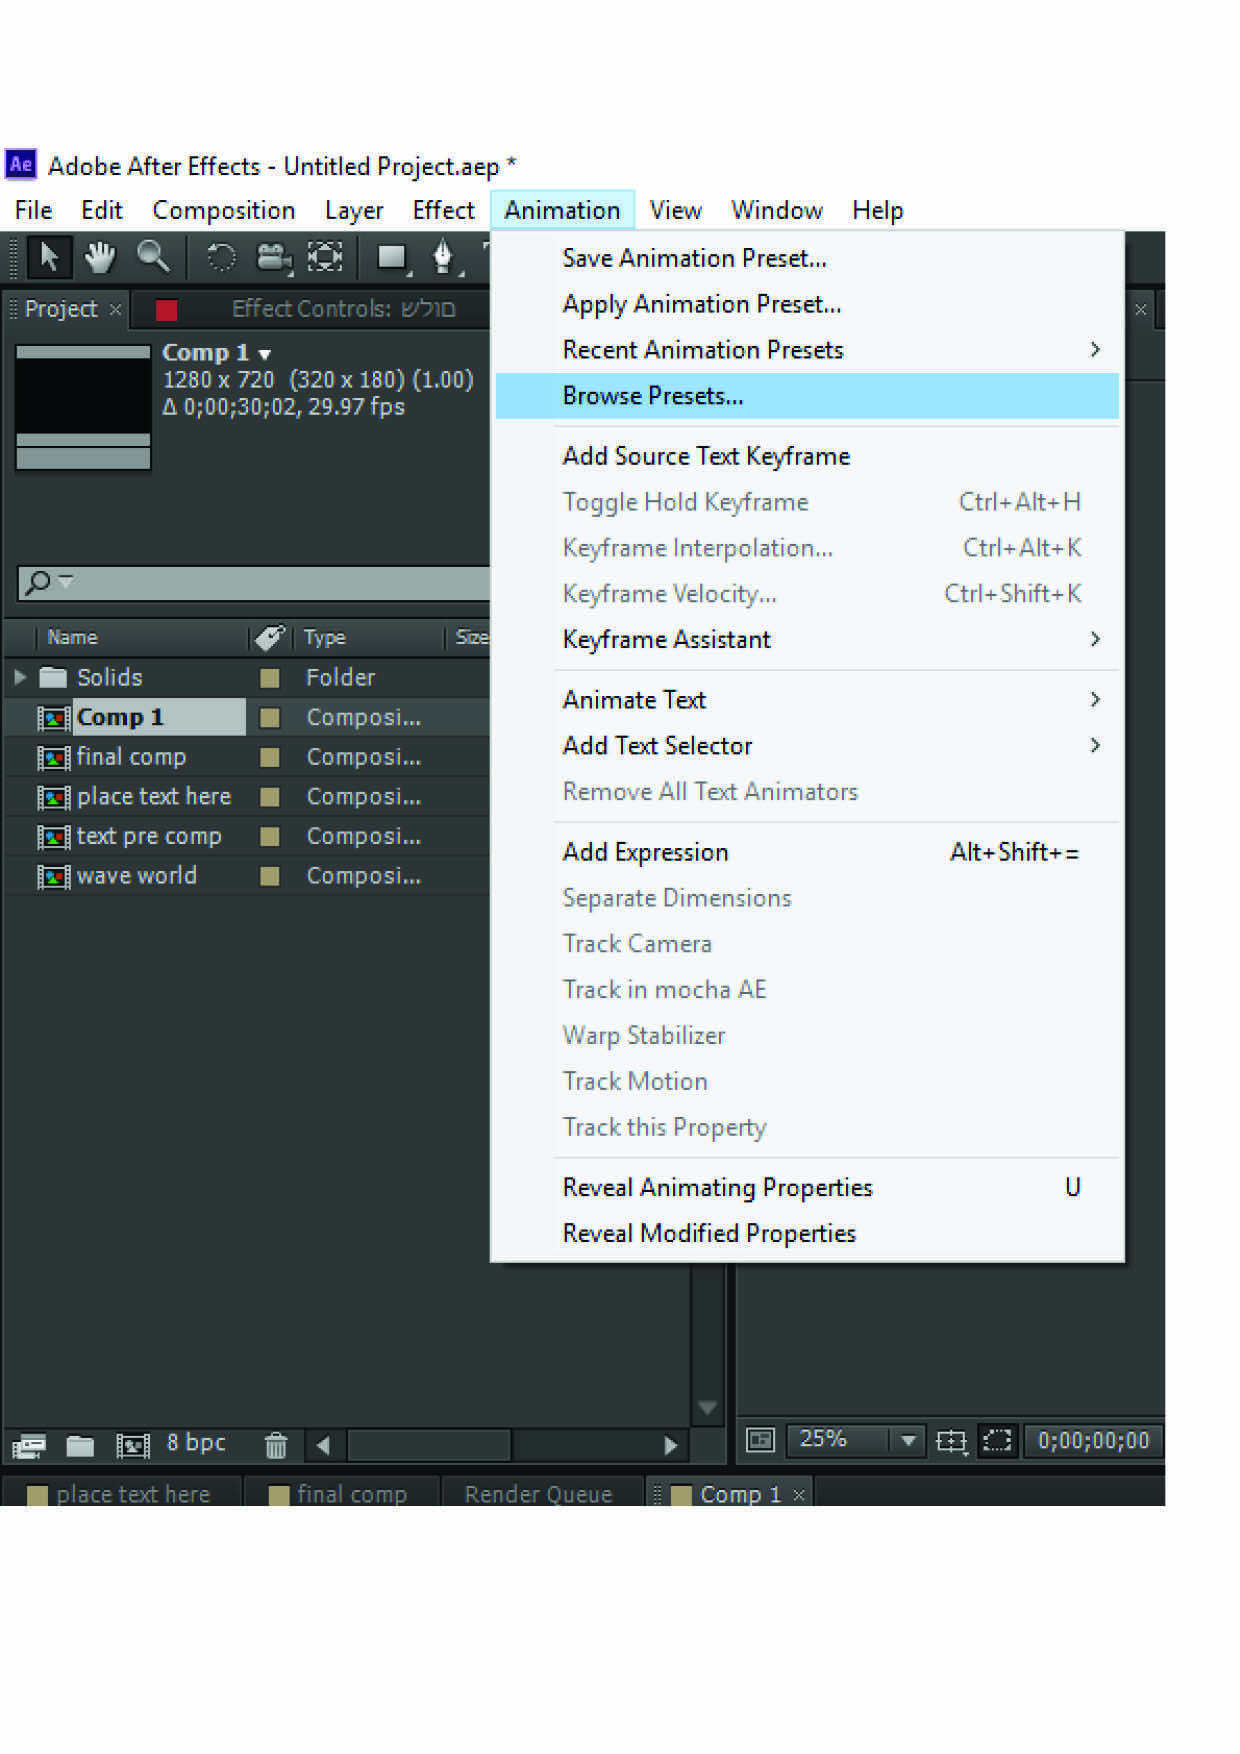Open the Comp 1 name dropdown arrow
Screen dimensions: 1240x1754
(265, 354)
